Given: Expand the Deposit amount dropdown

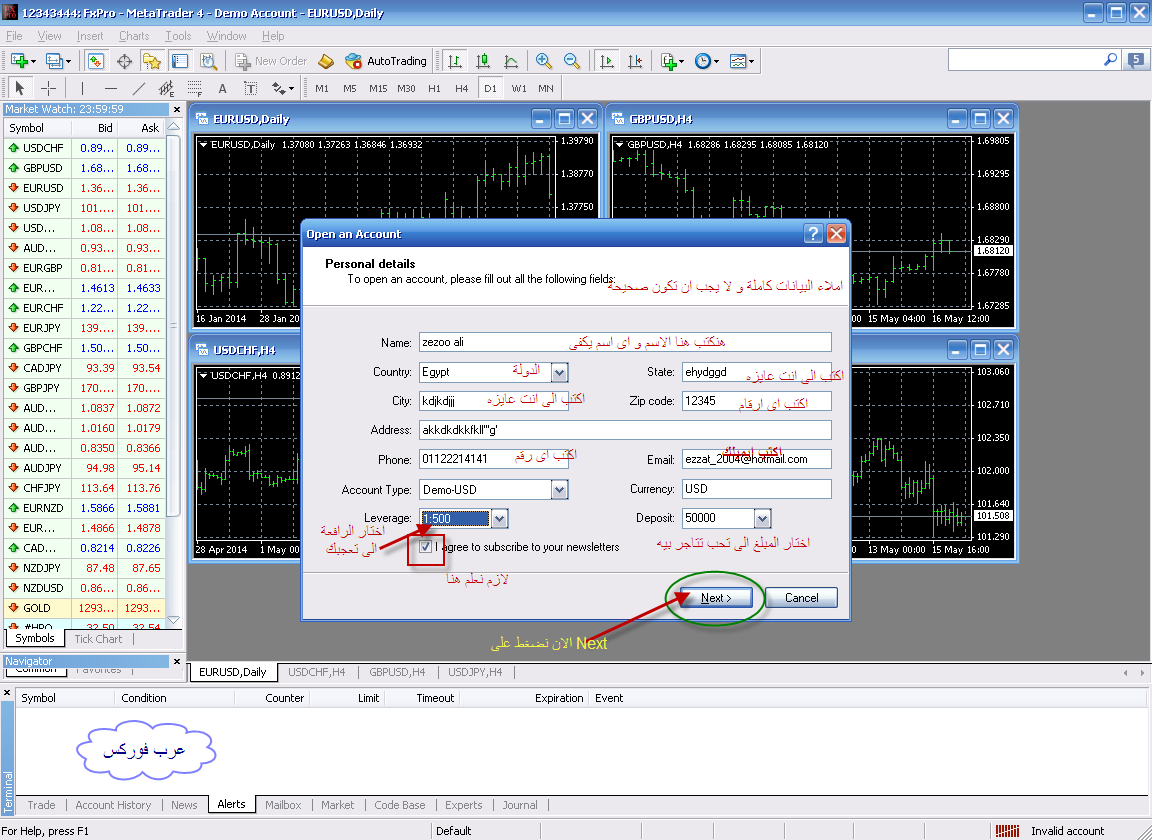Looking at the screenshot, I should 762,519.
